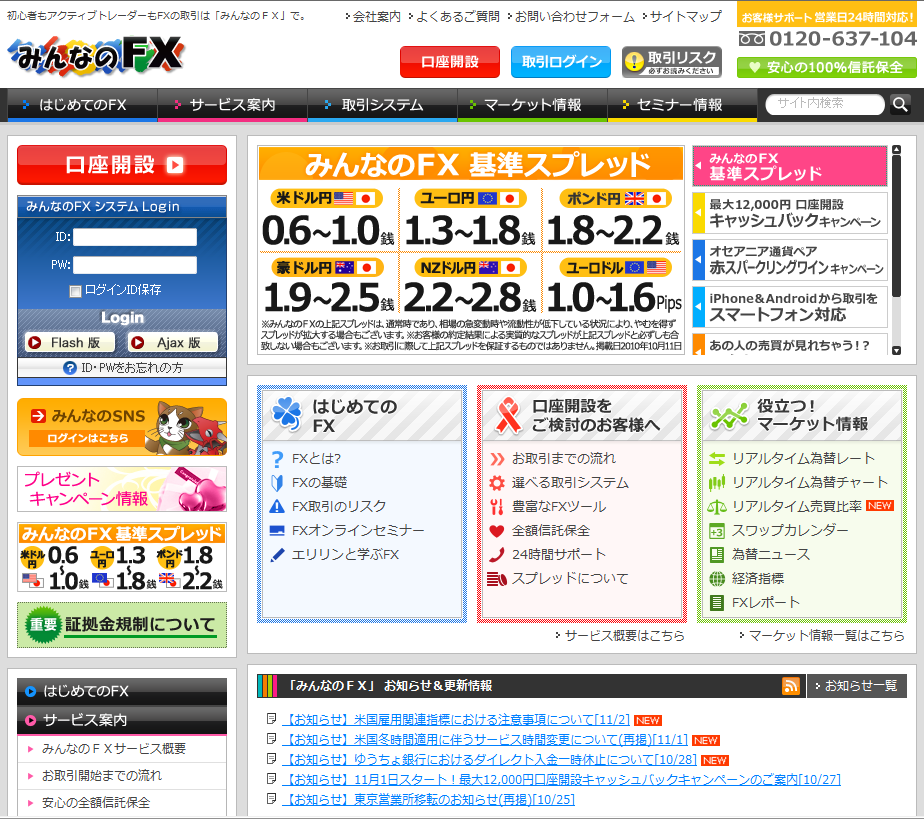Click the red 口座開設 header button
Viewport: 924px width, 819px height.
point(450,62)
